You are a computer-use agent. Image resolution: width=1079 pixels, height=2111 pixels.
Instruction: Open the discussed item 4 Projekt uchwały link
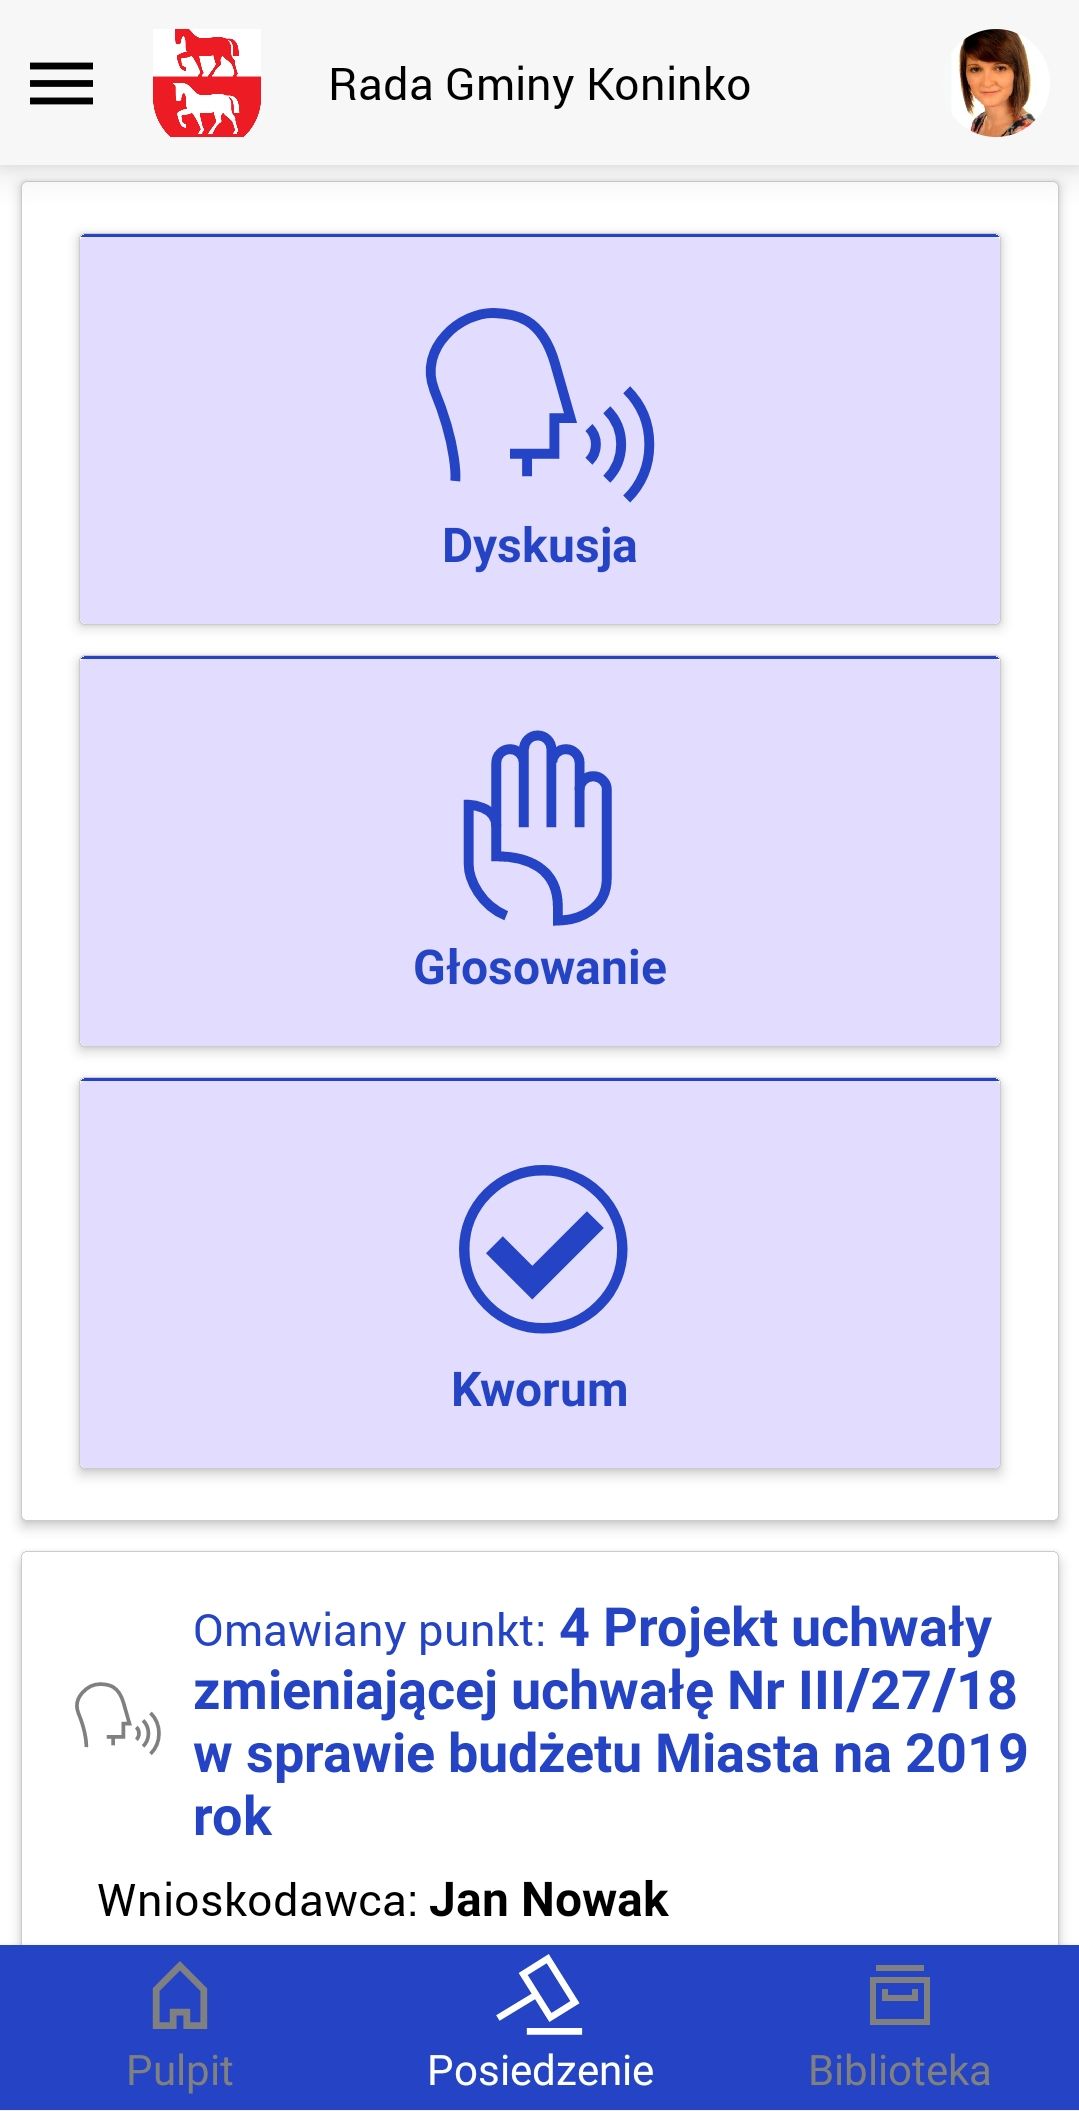[x=610, y=1721]
